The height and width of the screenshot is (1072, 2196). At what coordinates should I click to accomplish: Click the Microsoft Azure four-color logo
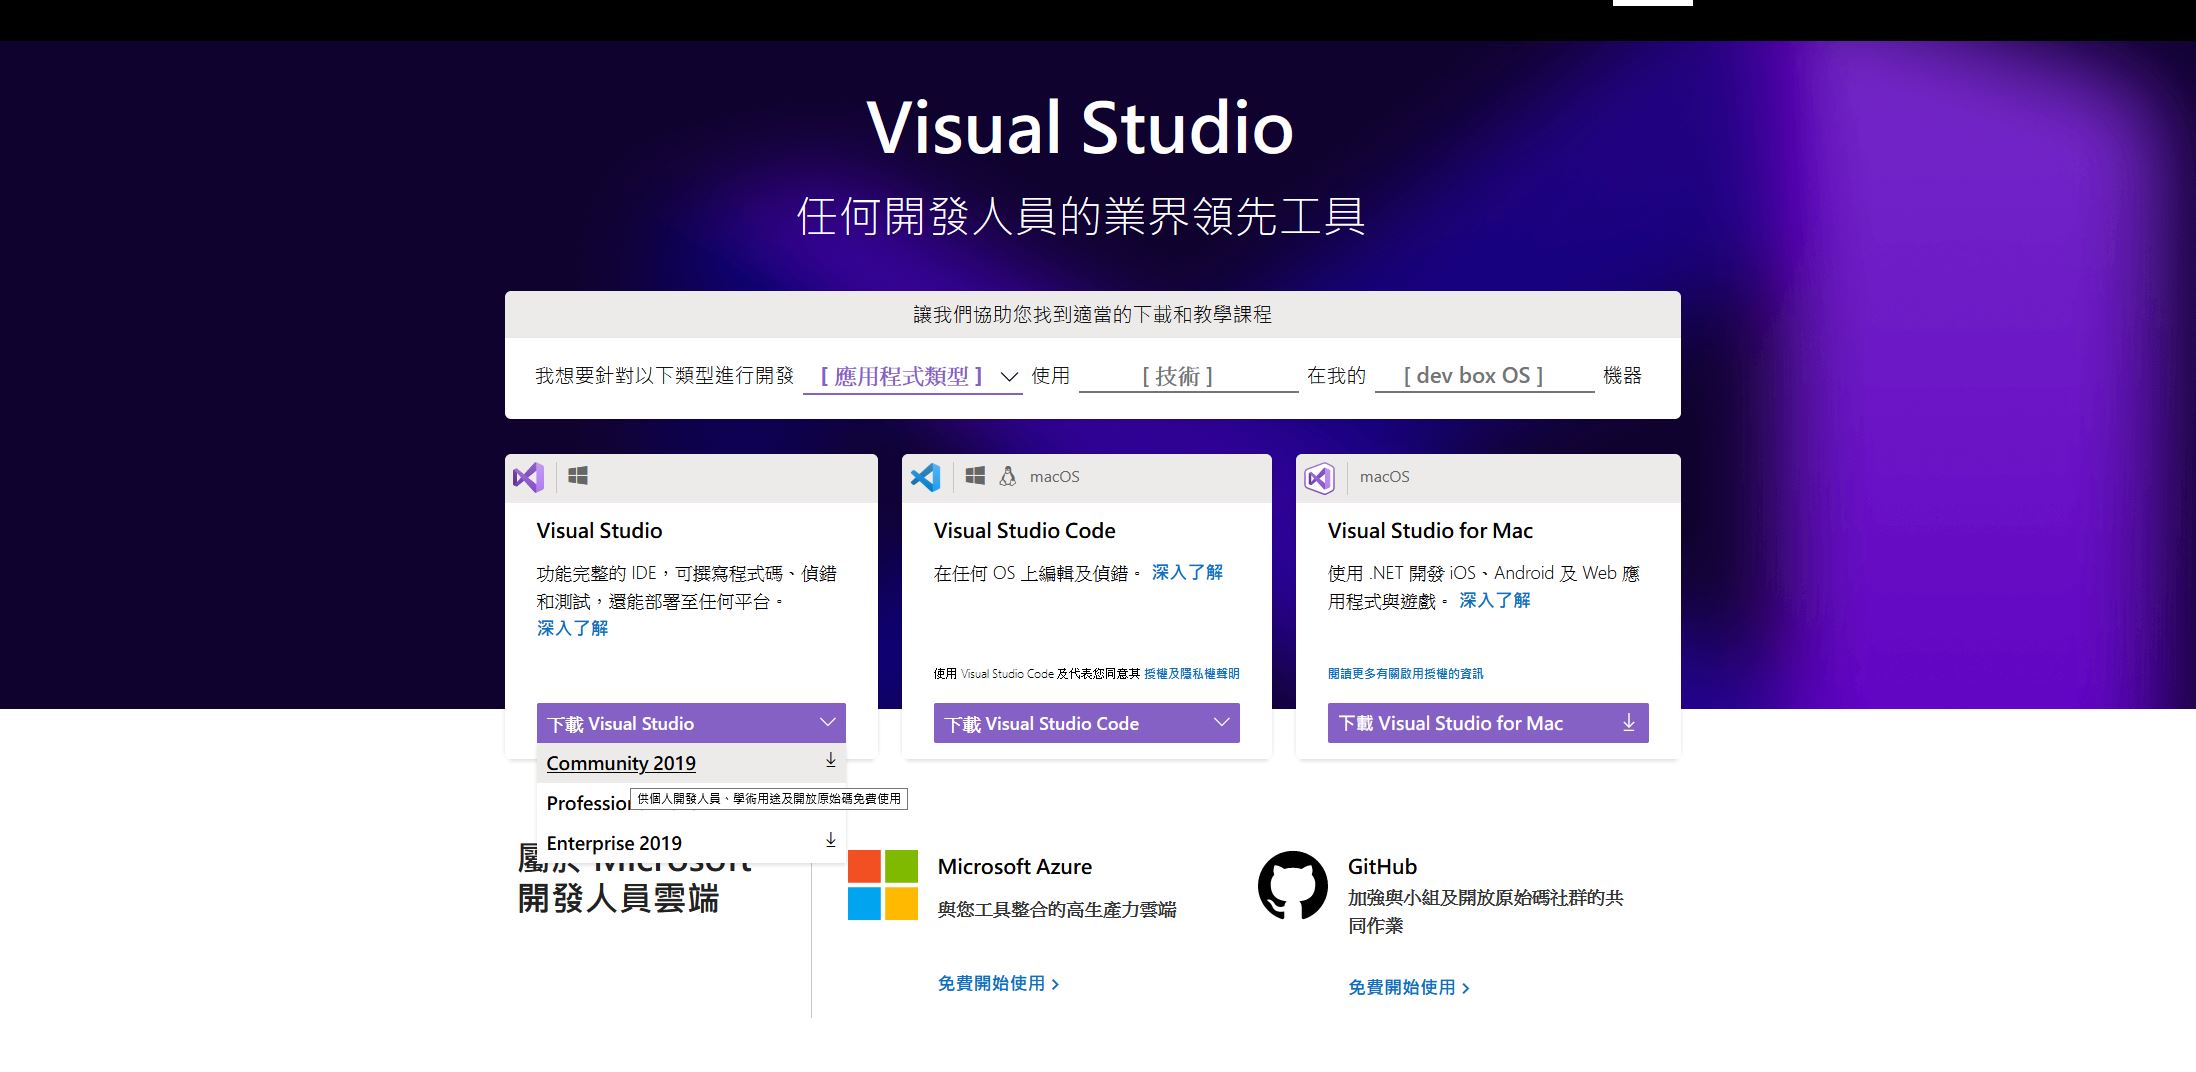pos(883,885)
